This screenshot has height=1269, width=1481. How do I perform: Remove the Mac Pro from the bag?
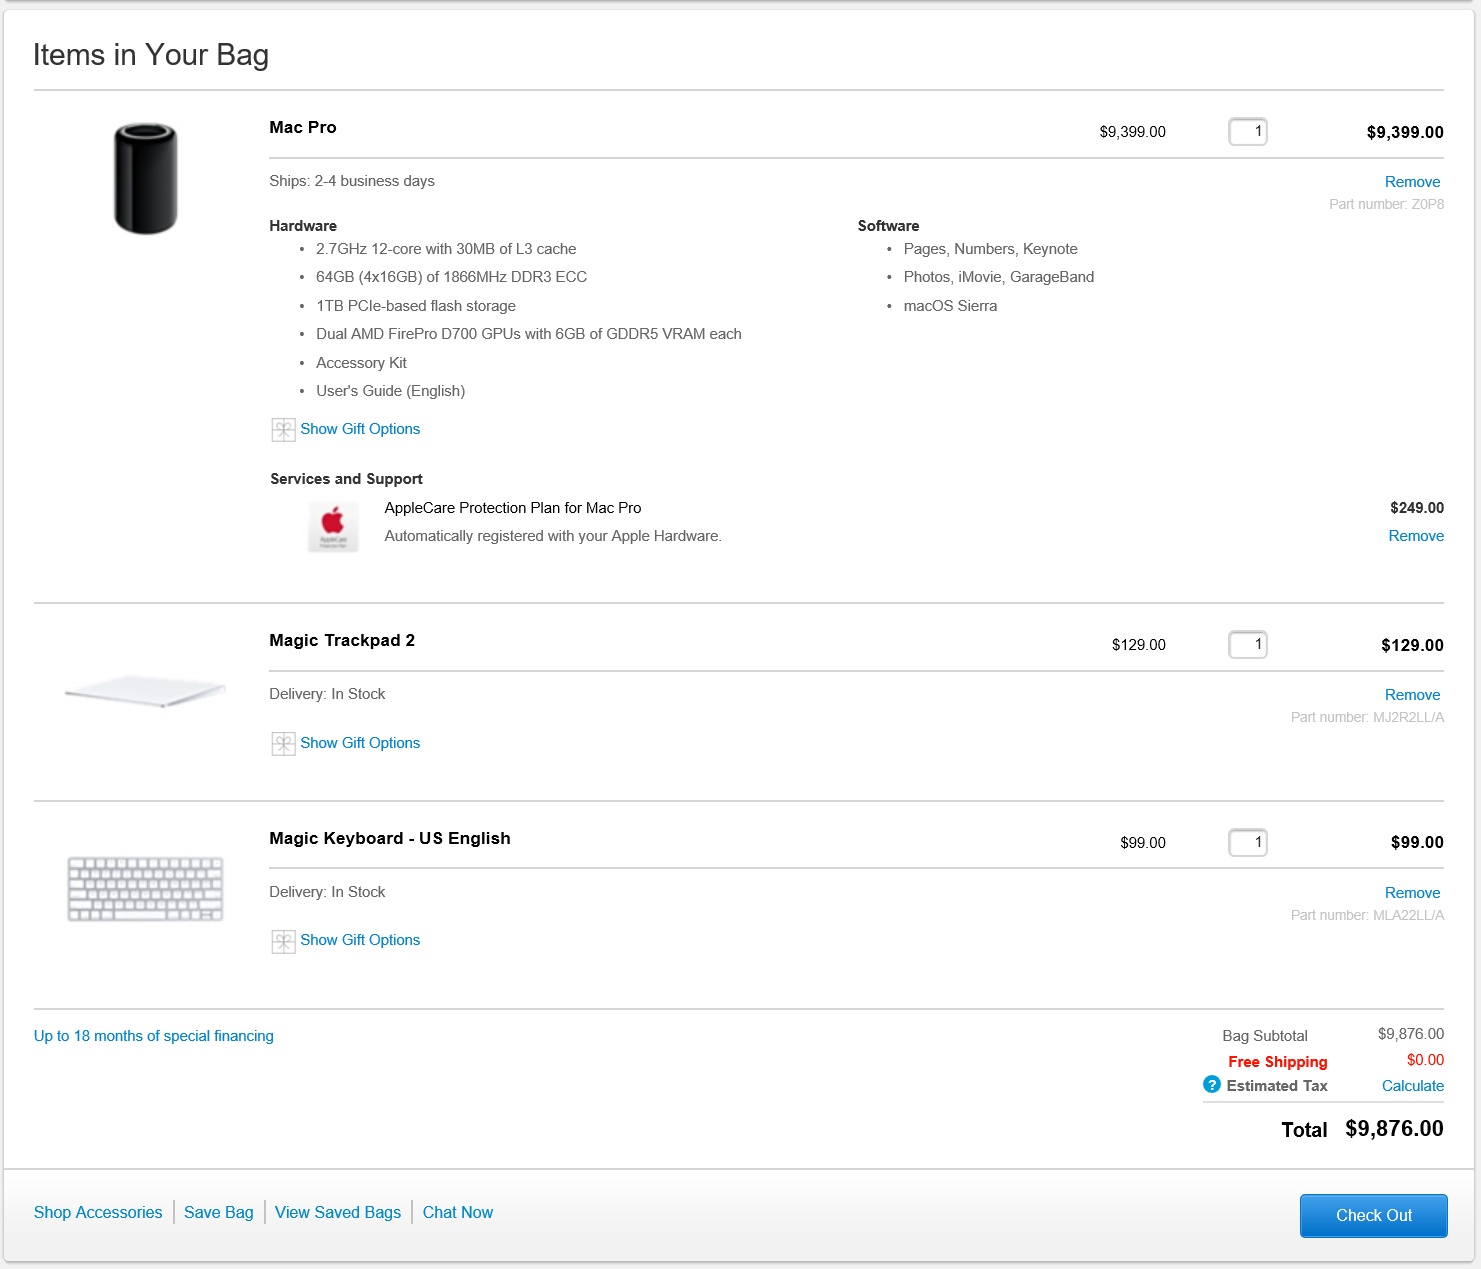pyautogui.click(x=1412, y=182)
